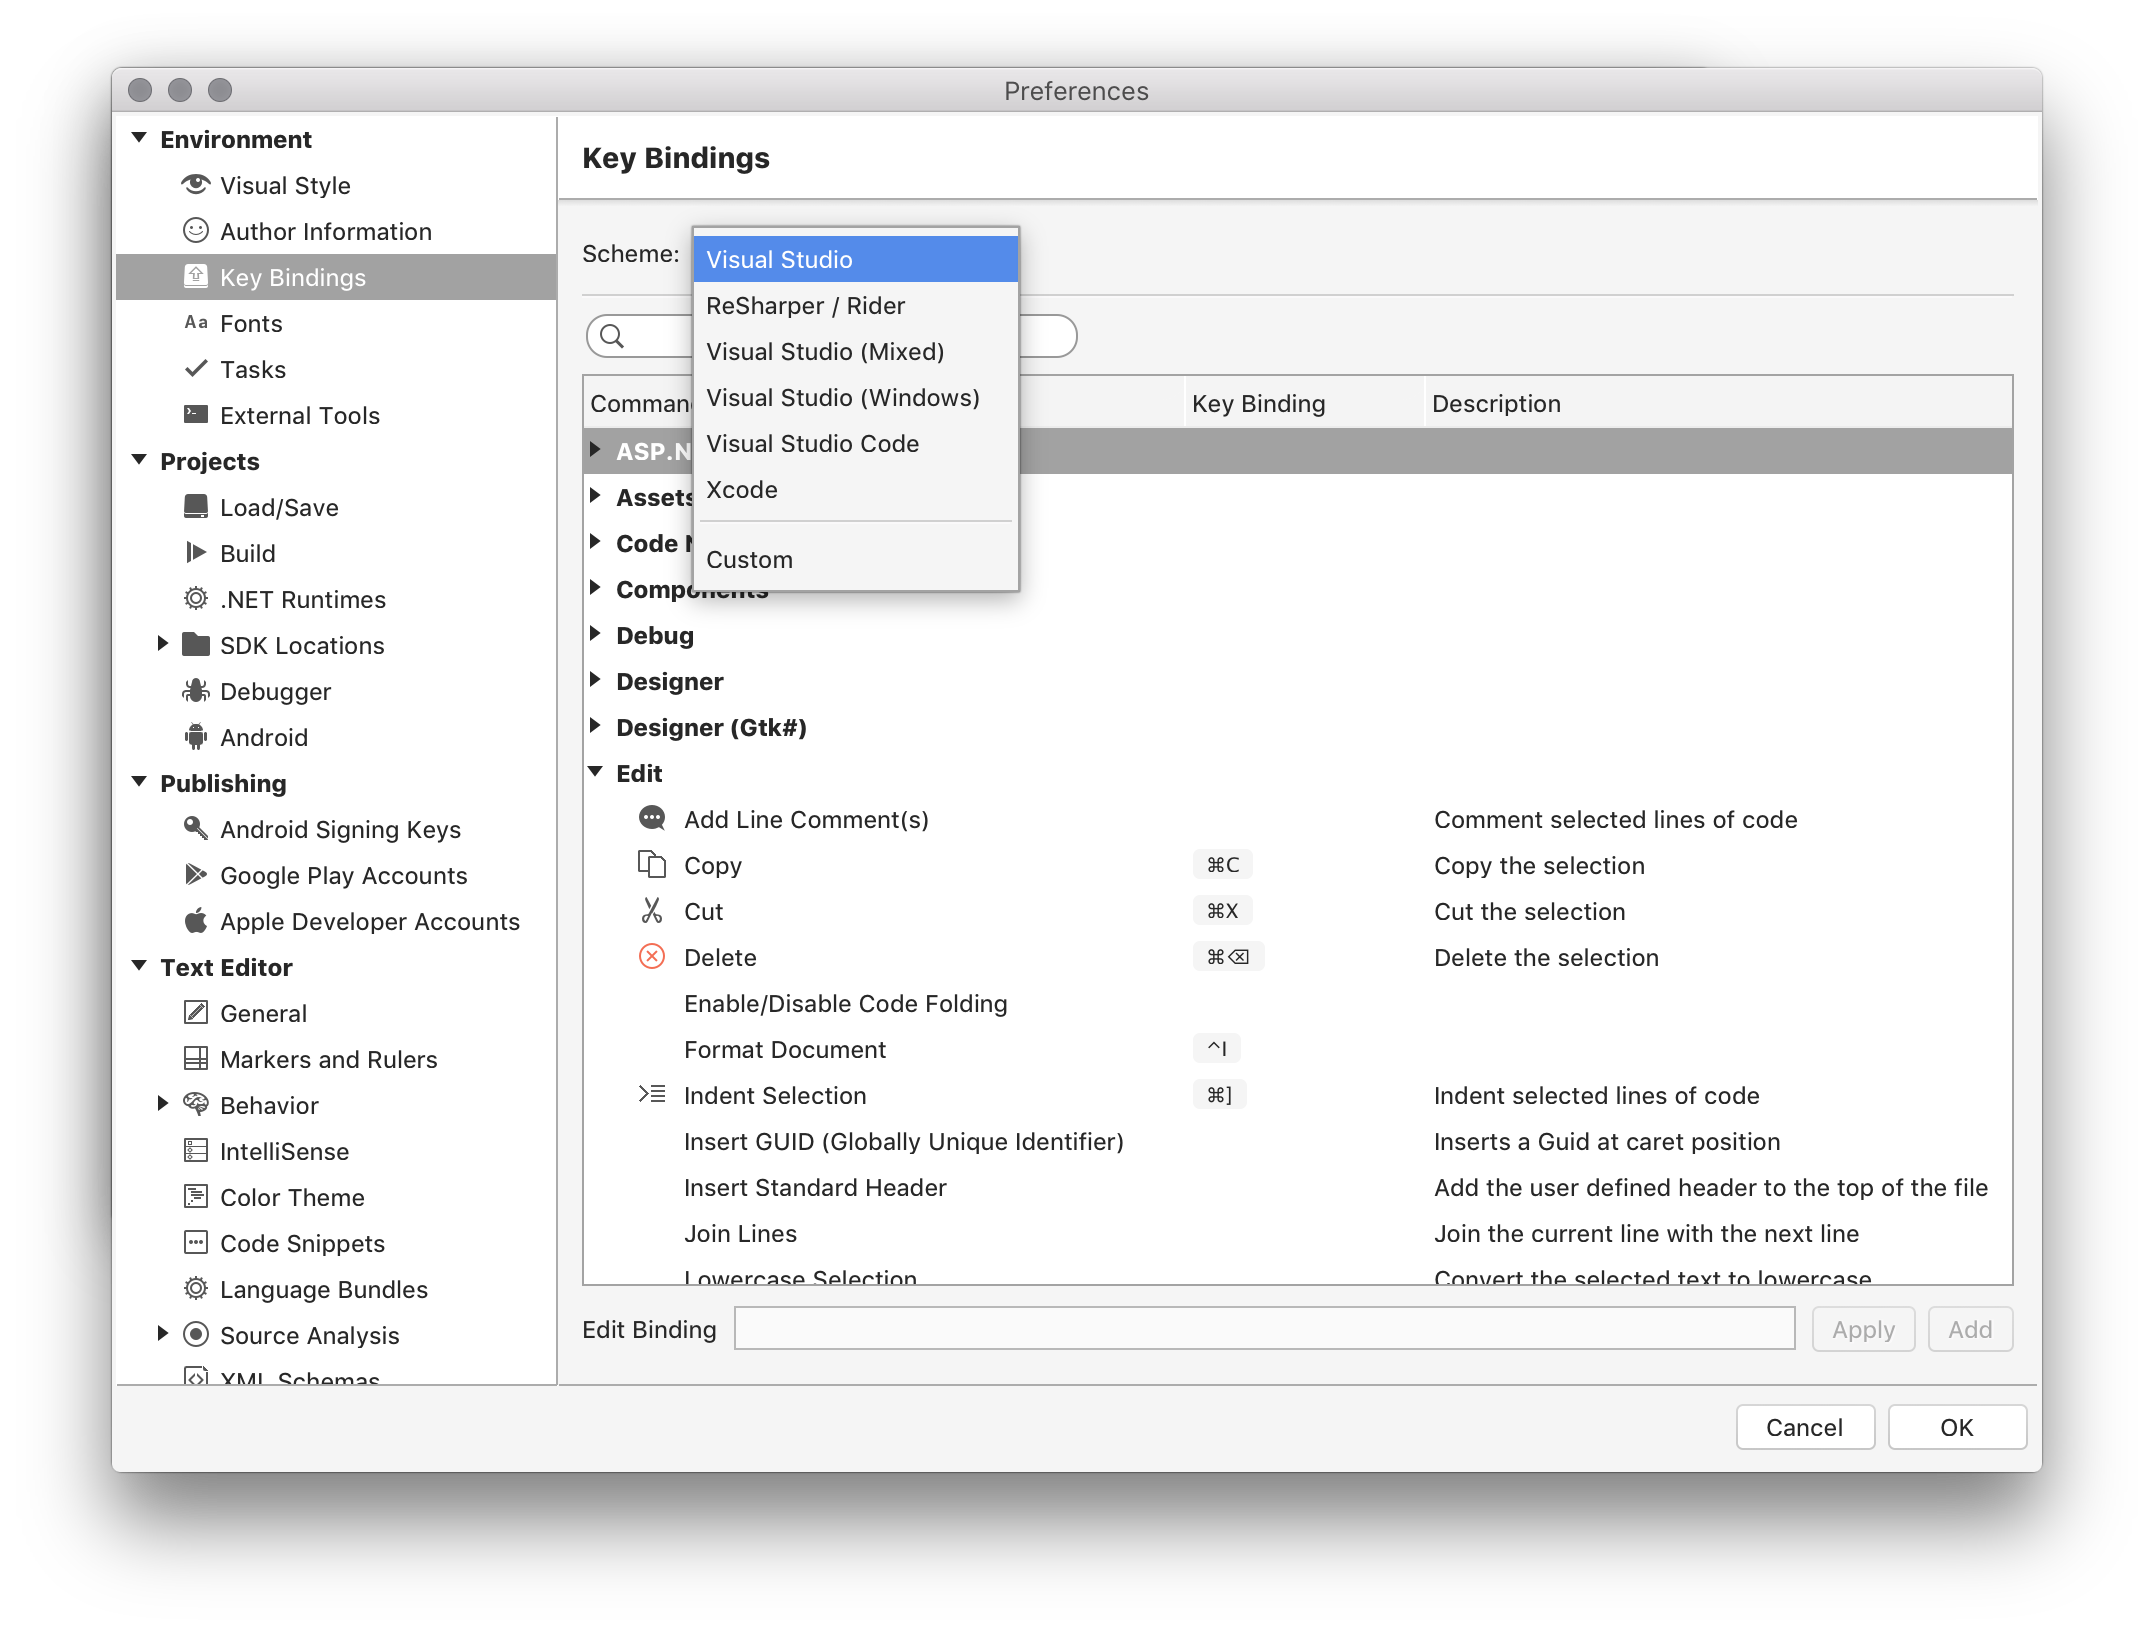
Task: Click the Code Snippets icon
Action: (196, 1243)
